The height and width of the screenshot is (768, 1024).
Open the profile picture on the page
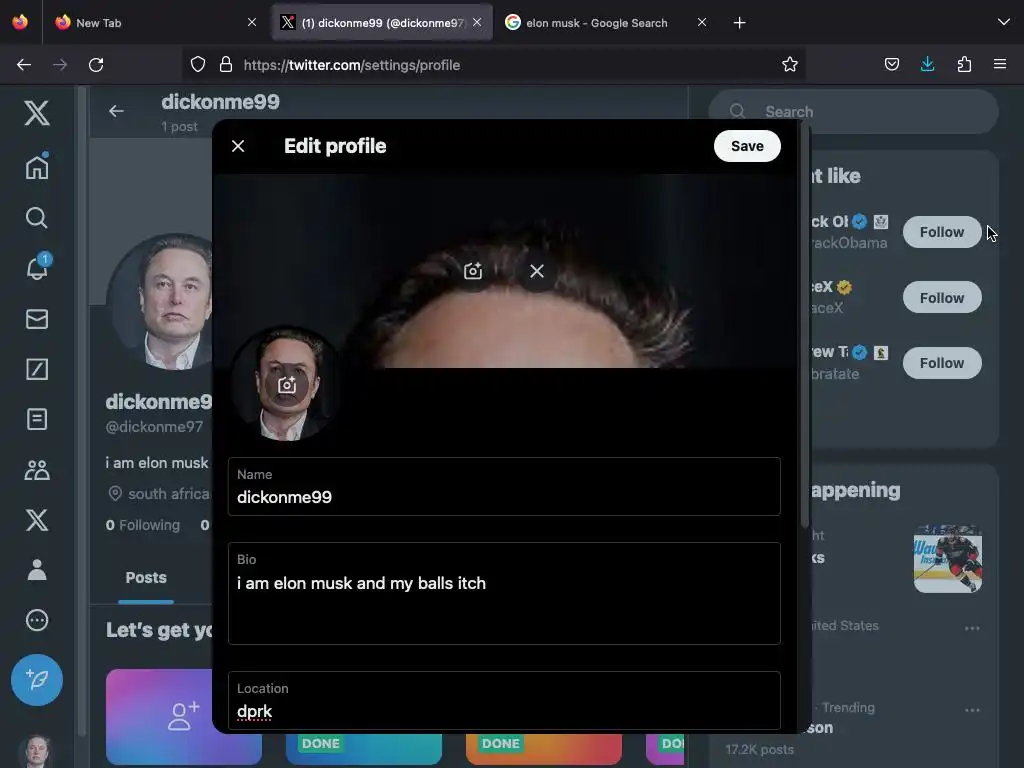pos(160,302)
